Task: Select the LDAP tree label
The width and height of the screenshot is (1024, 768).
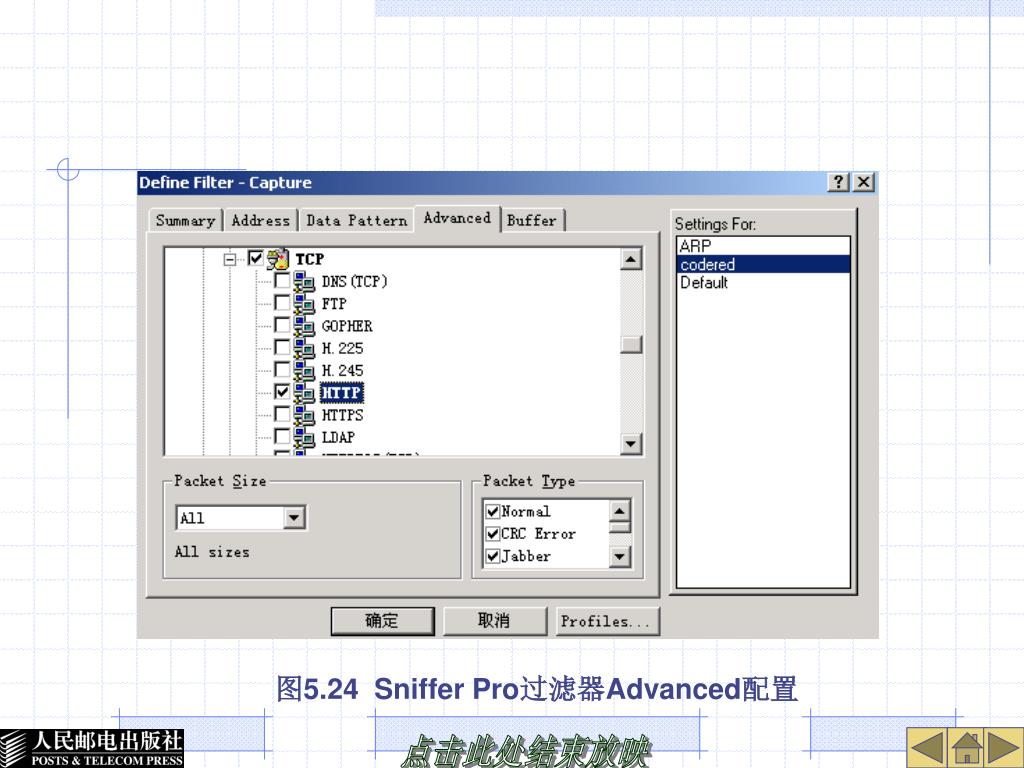Action: point(338,437)
